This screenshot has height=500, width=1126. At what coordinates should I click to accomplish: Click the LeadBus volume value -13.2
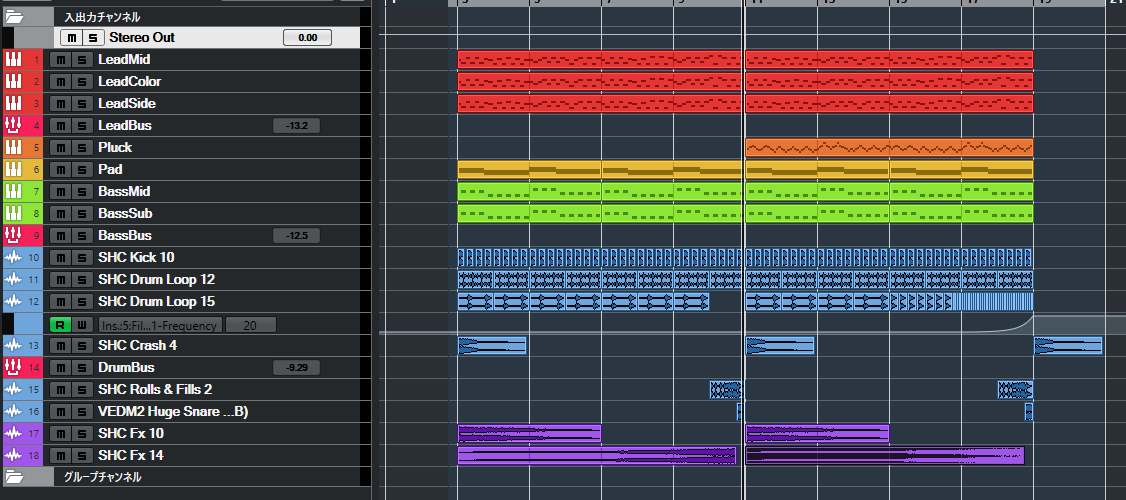point(297,126)
